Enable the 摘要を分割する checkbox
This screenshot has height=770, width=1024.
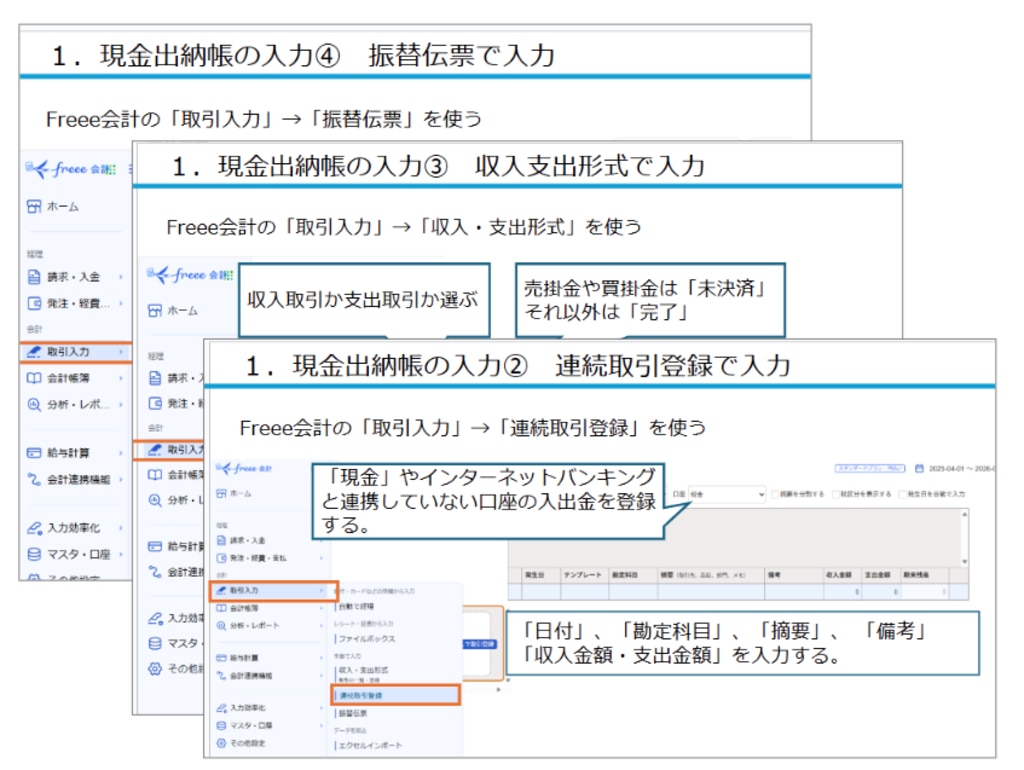point(777,494)
